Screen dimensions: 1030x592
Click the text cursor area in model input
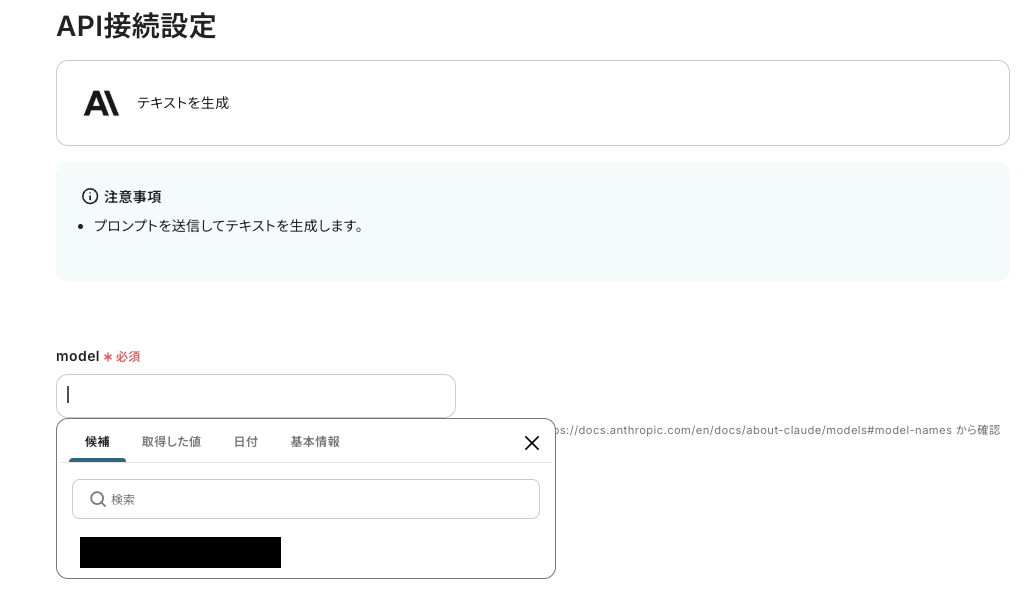point(69,396)
